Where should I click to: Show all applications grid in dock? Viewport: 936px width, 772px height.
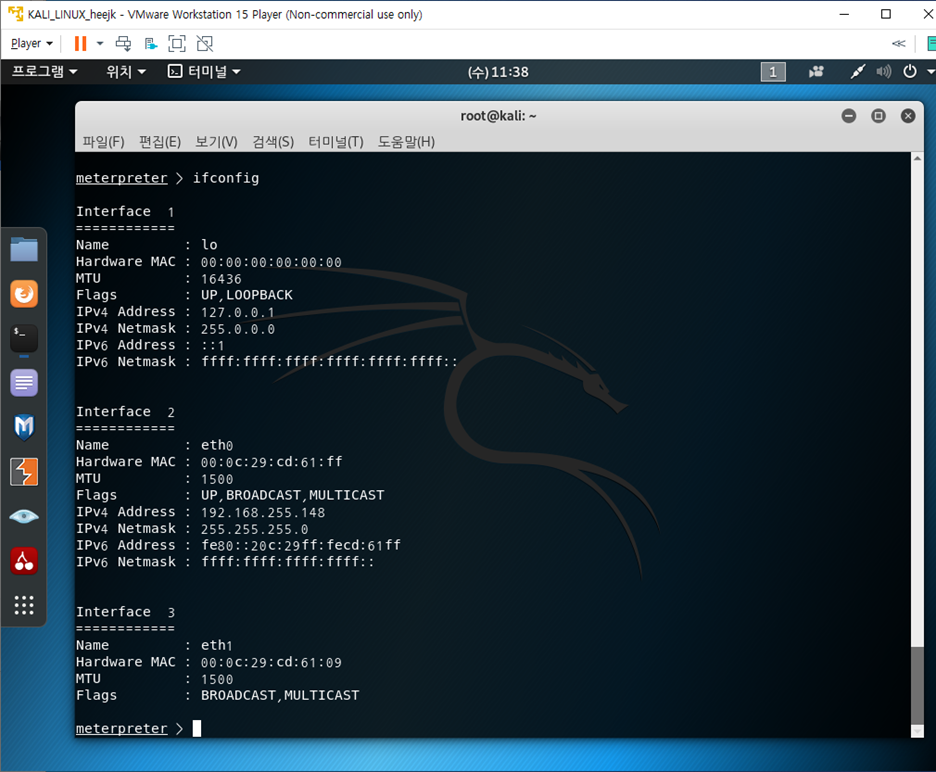(x=24, y=605)
